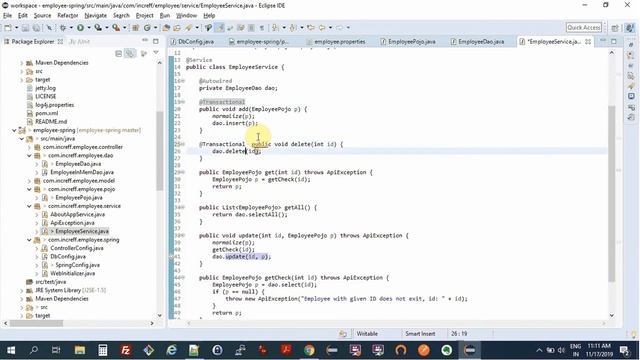
Task: Collapse the getAll method fold marker
Action: click(183, 207)
